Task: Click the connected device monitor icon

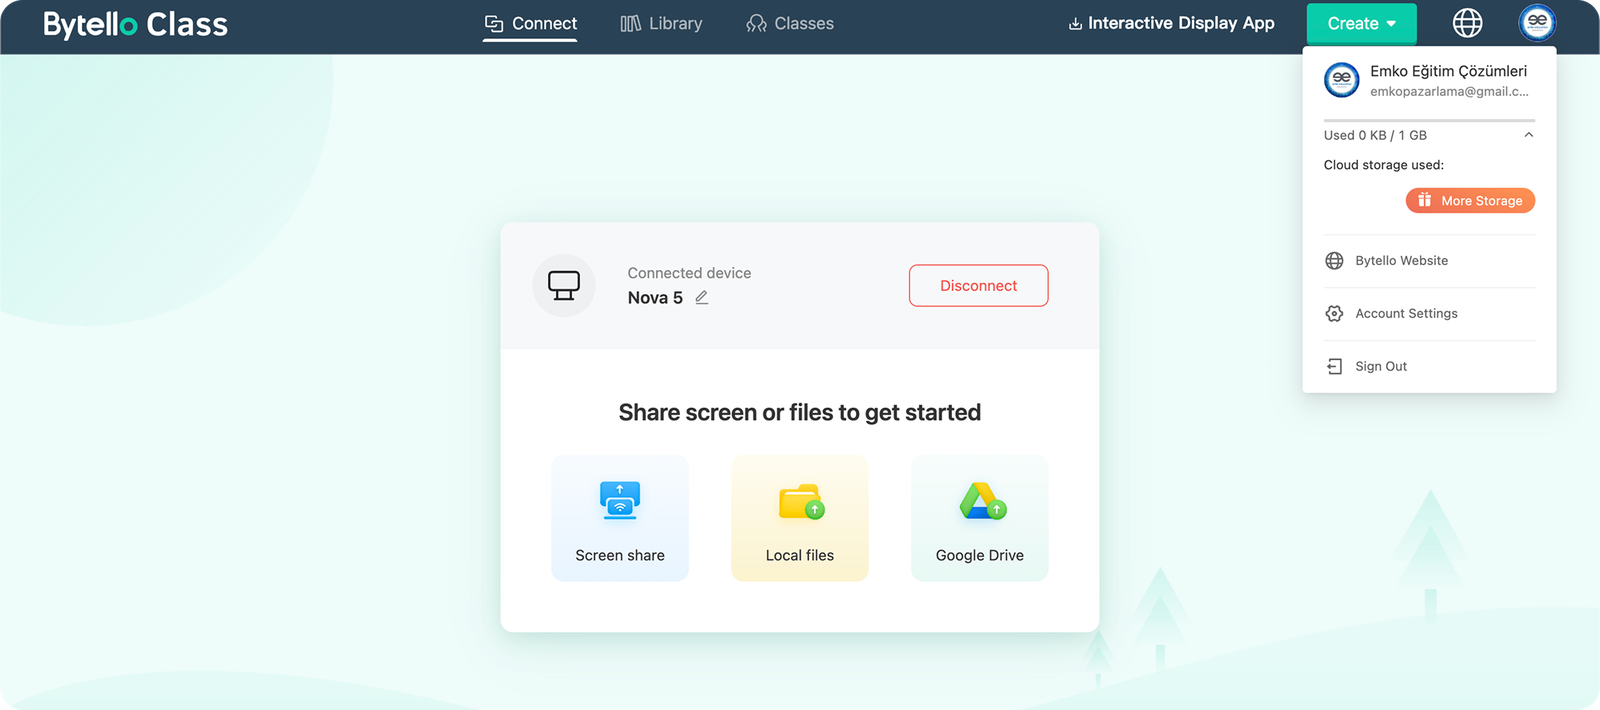Action: coord(564,286)
